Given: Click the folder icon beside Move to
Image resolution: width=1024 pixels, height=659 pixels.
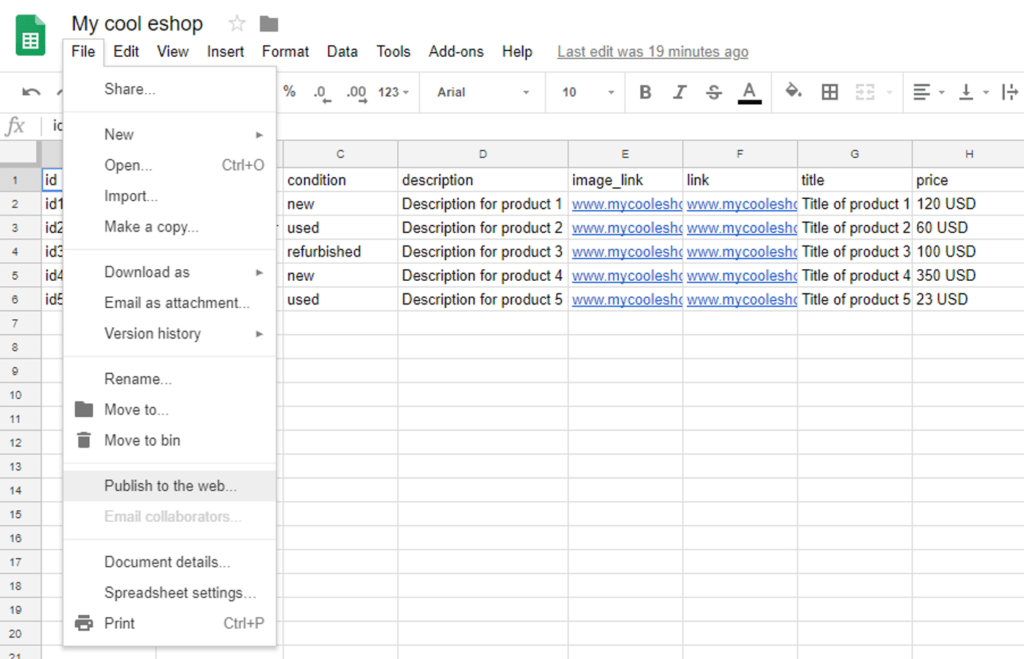Looking at the screenshot, I should [84, 410].
